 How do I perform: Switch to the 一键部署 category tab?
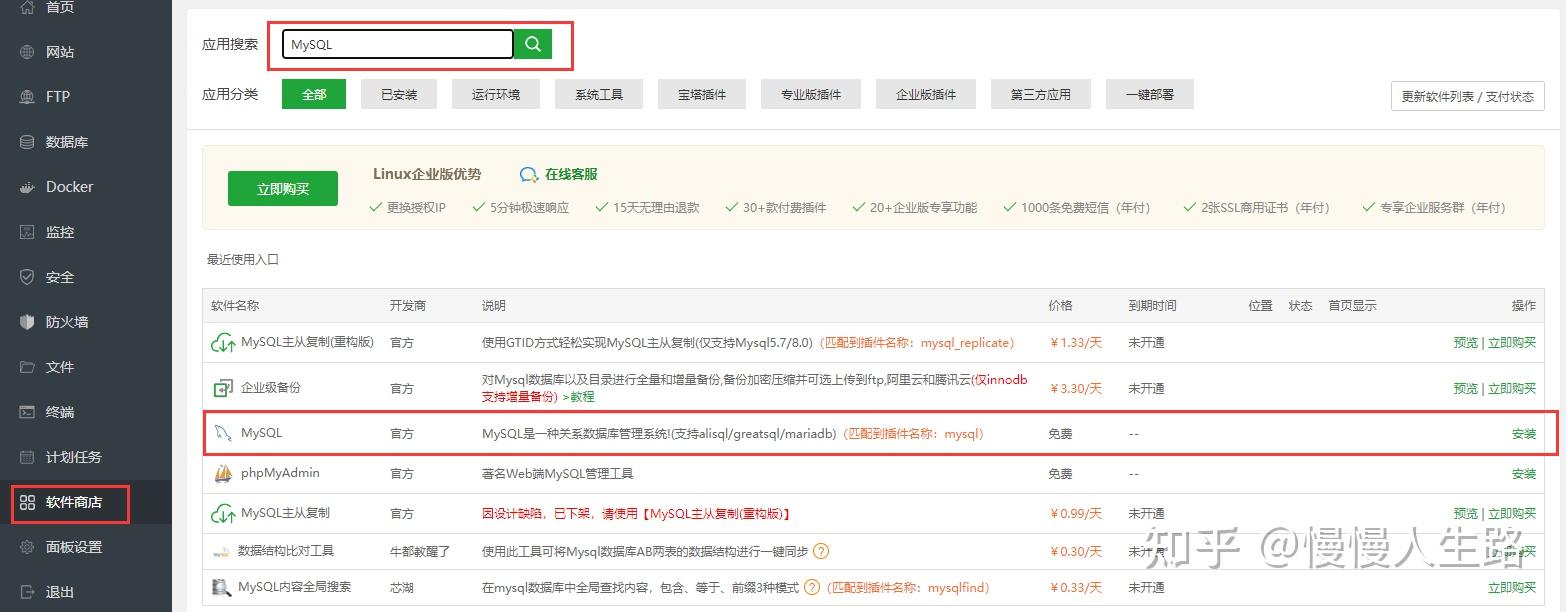[x=1150, y=94]
